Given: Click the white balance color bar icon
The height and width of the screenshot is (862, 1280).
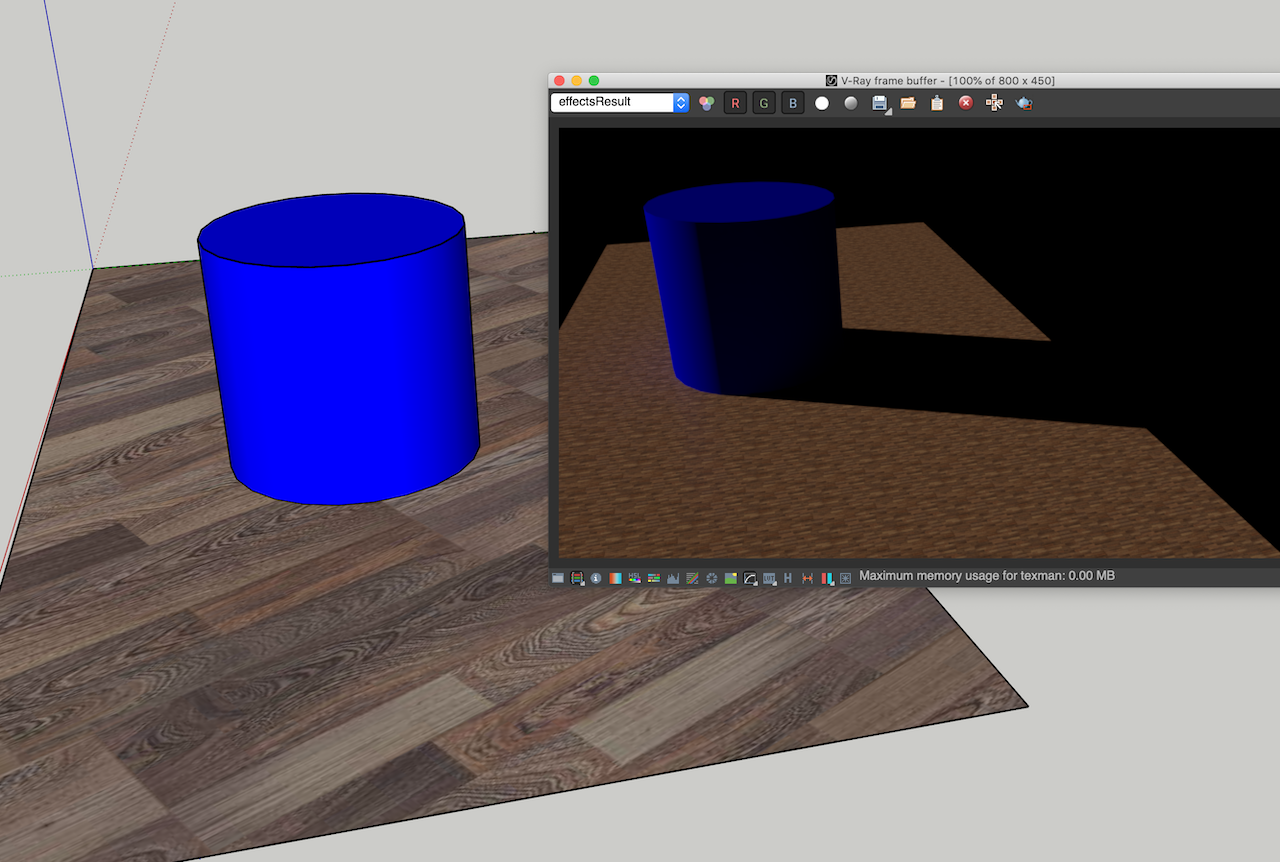Looking at the screenshot, I should click(615, 578).
